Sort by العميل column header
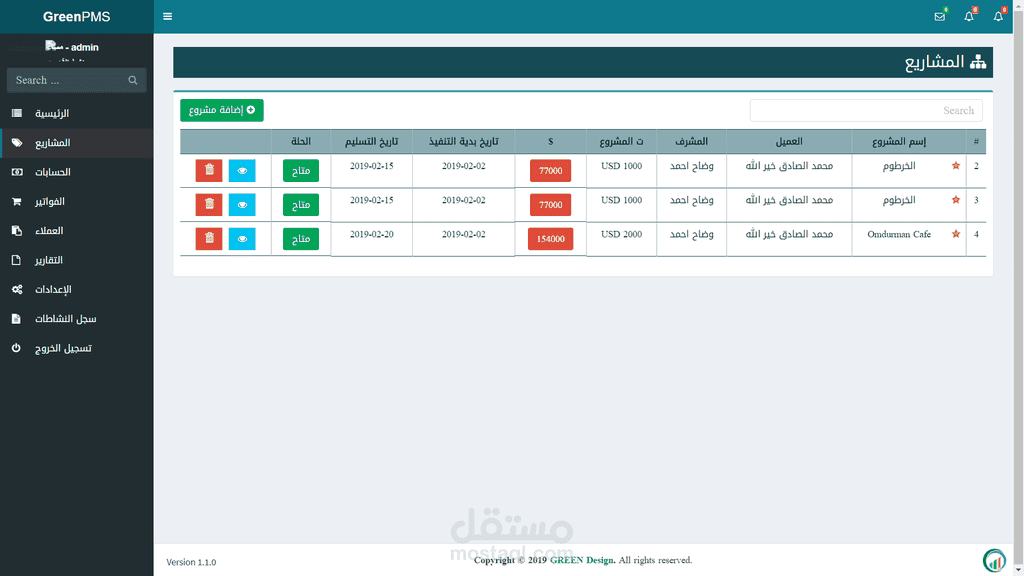This screenshot has width=1024, height=576. click(x=789, y=142)
